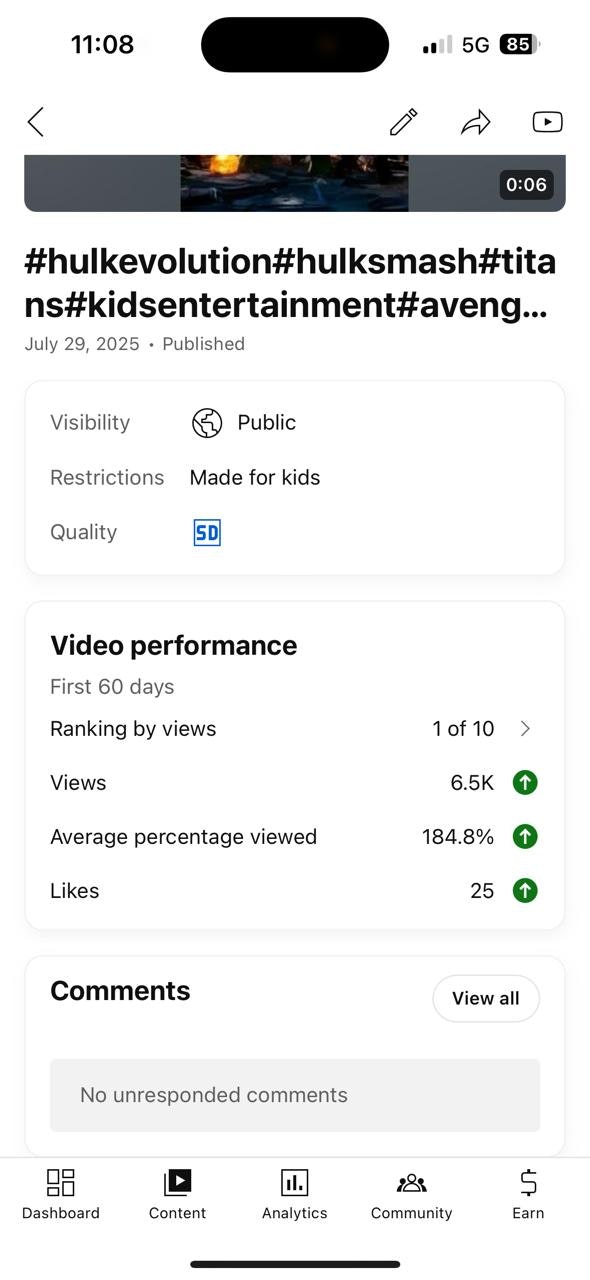Select the Dashboard icon in bottom navigation
Viewport: 590px width, 1280px height.
[60, 1182]
